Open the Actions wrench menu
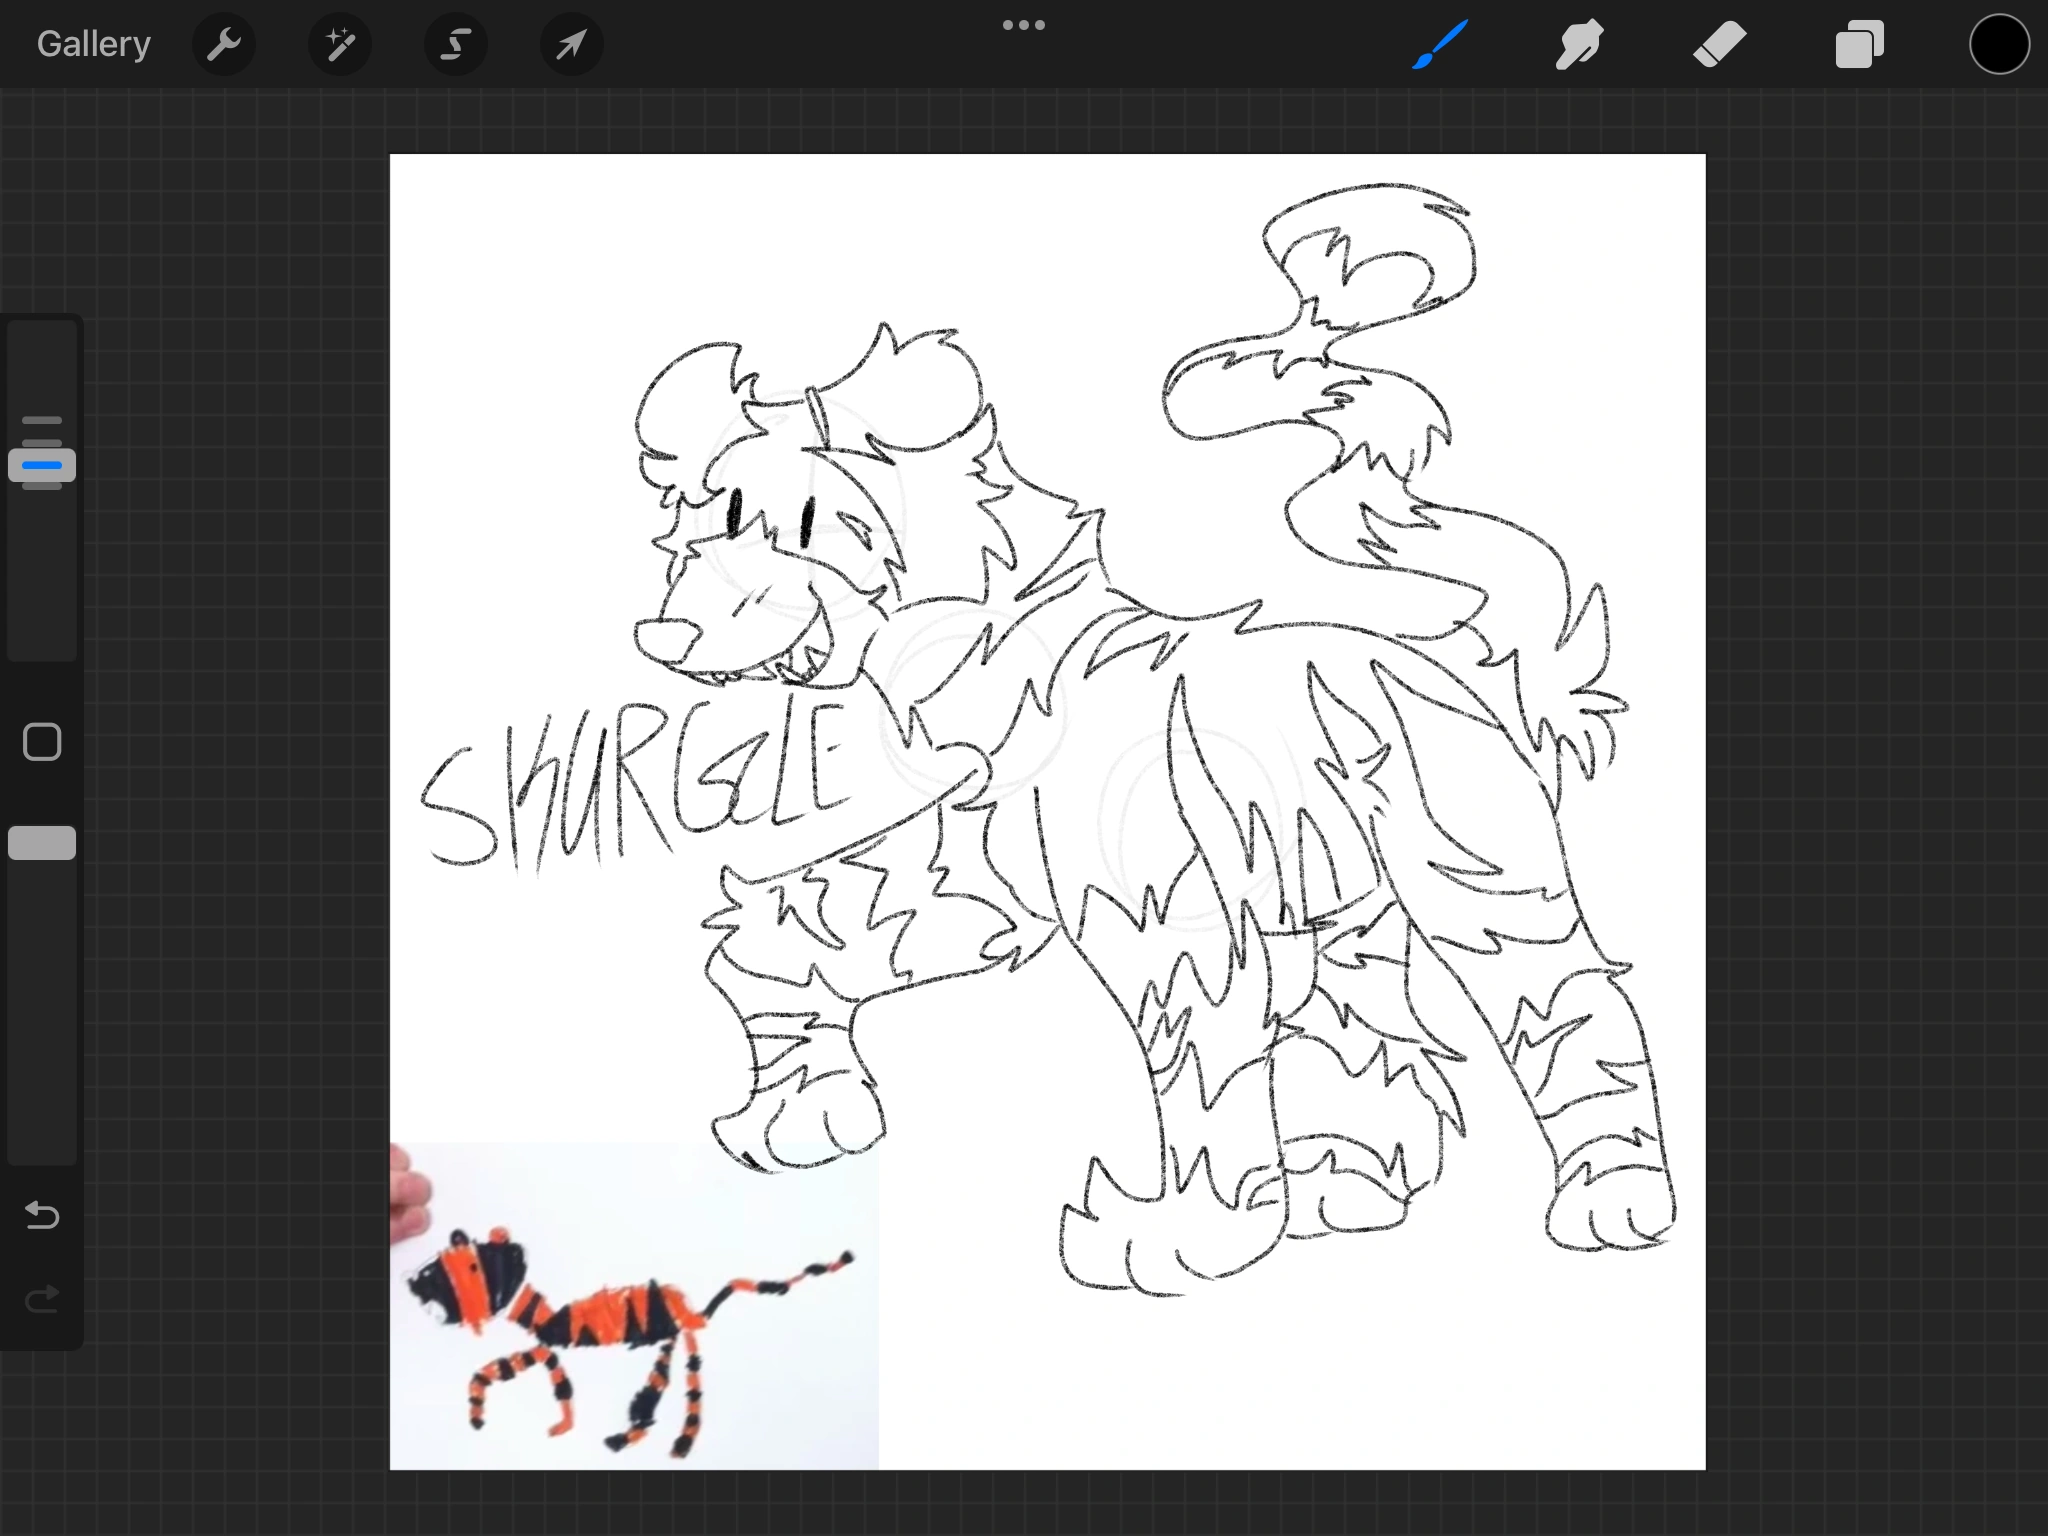Image resolution: width=2048 pixels, height=1536 pixels. pyautogui.click(x=223, y=44)
